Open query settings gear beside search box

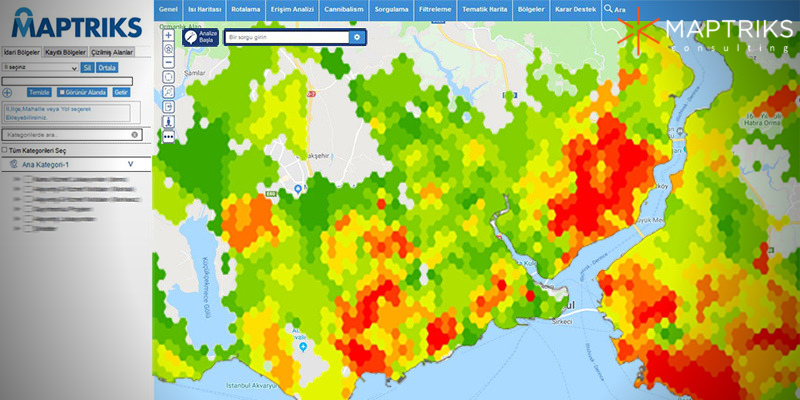(356, 37)
